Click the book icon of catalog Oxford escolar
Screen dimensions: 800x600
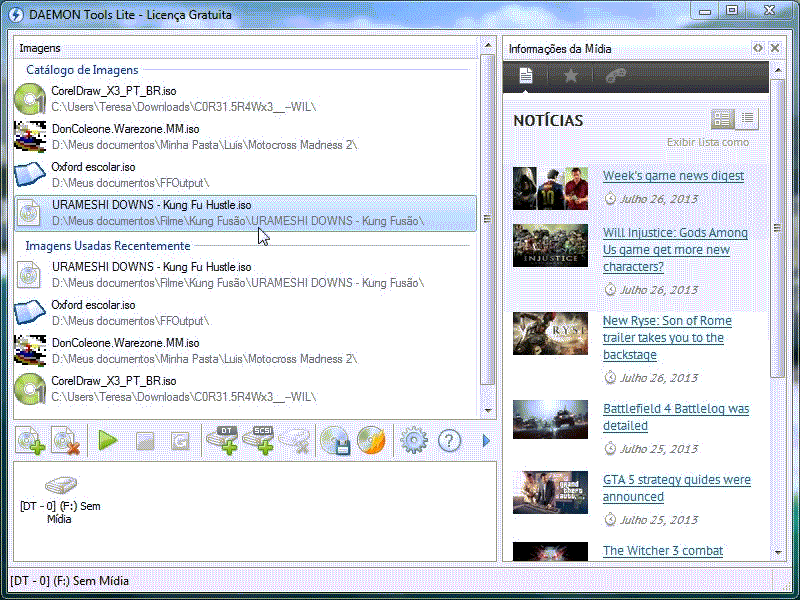(30, 174)
